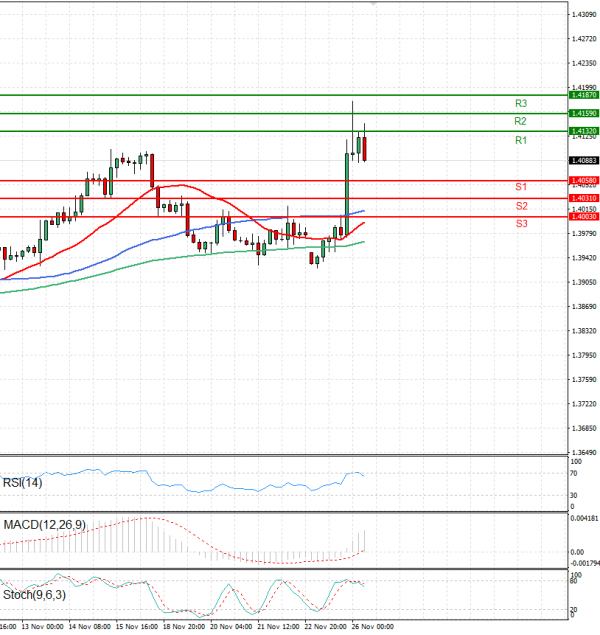Click the 18 Nov 20:00 time label
This screenshot has width=600, height=635.
click(184, 626)
